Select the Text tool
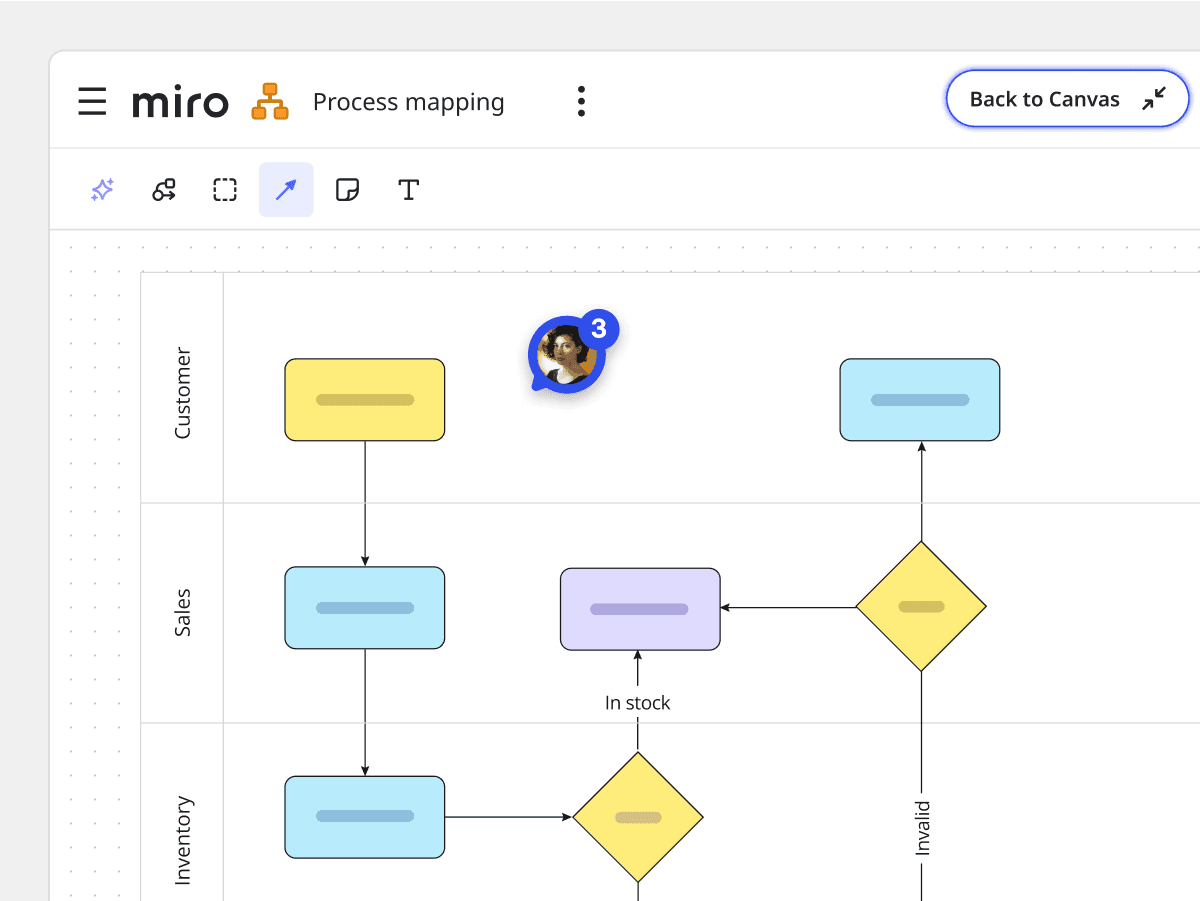 click(408, 190)
